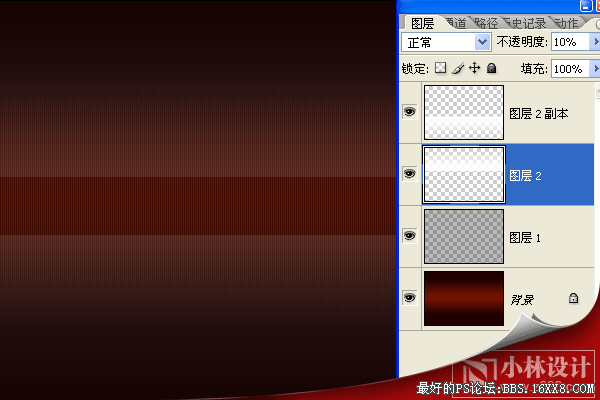The height and width of the screenshot is (400, 600).
Task: Minimize the layers palette window
Action: [585, 5]
